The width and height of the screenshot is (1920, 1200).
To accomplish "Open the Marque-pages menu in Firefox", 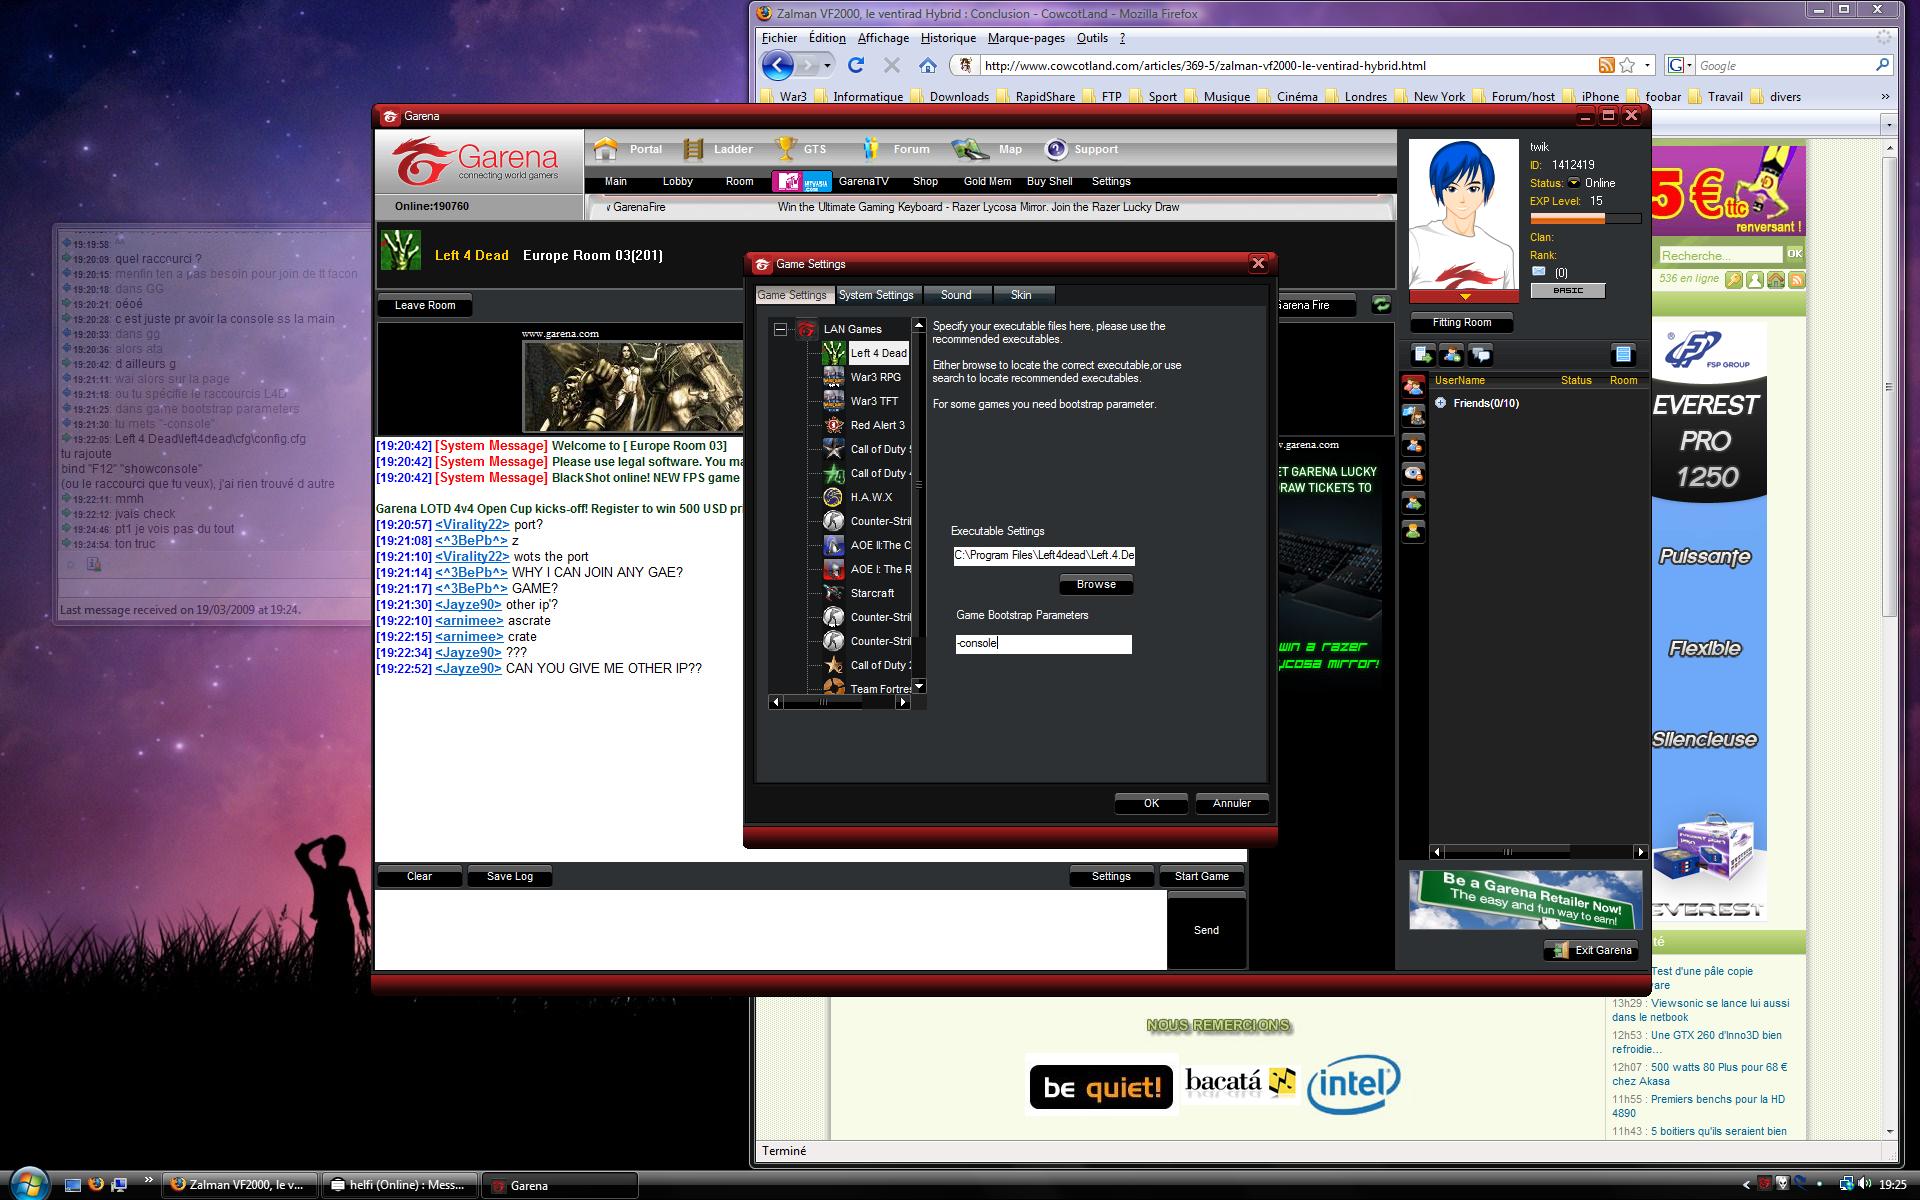I will (1026, 38).
